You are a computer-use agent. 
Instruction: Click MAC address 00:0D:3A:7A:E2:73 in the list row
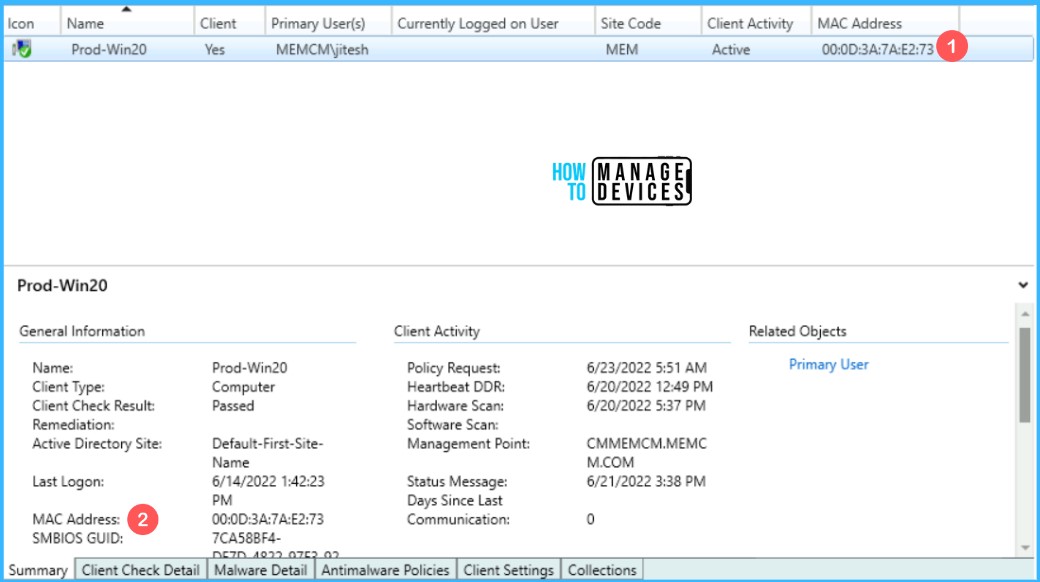click(x=877, y=50)
